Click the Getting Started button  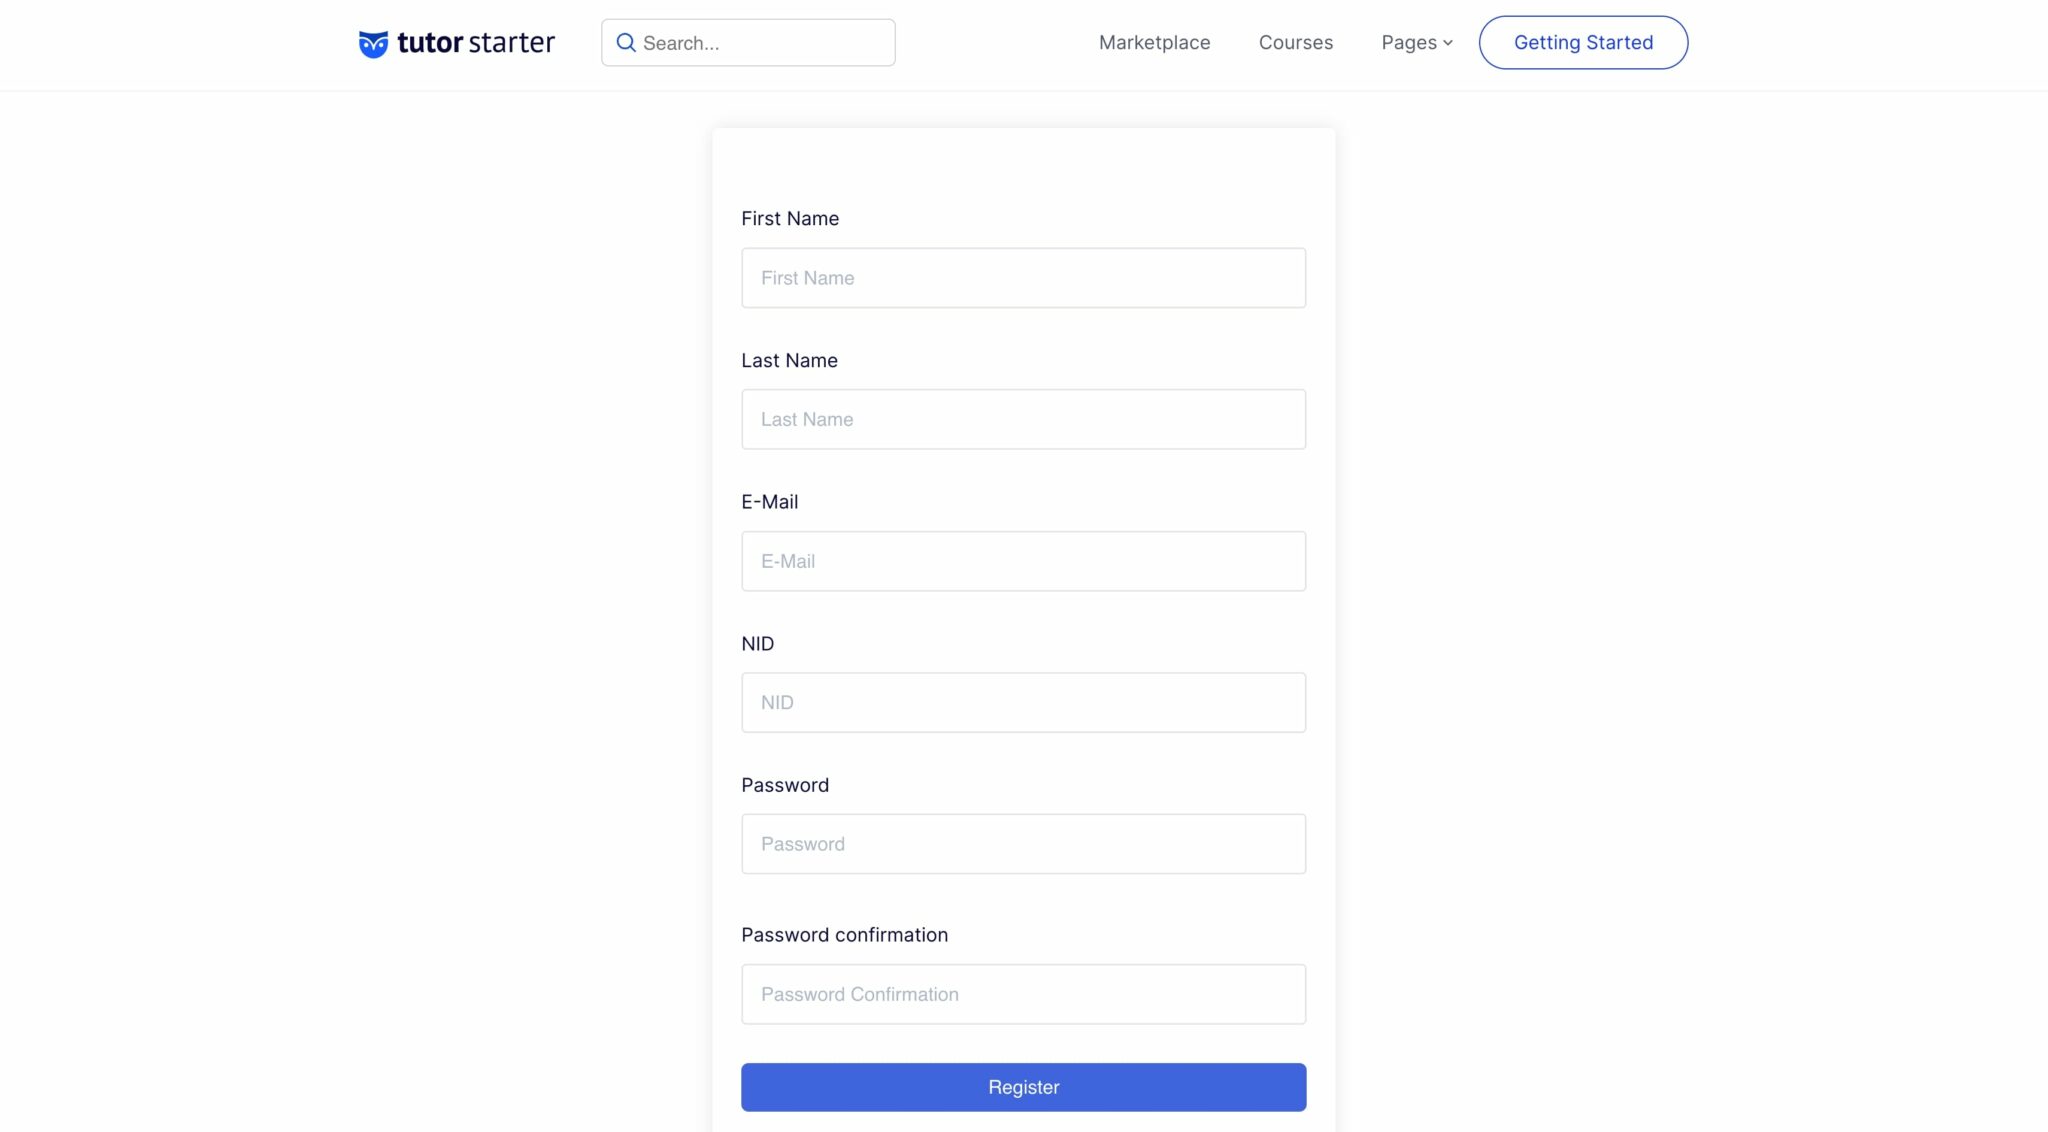(x=1582, y=42)
